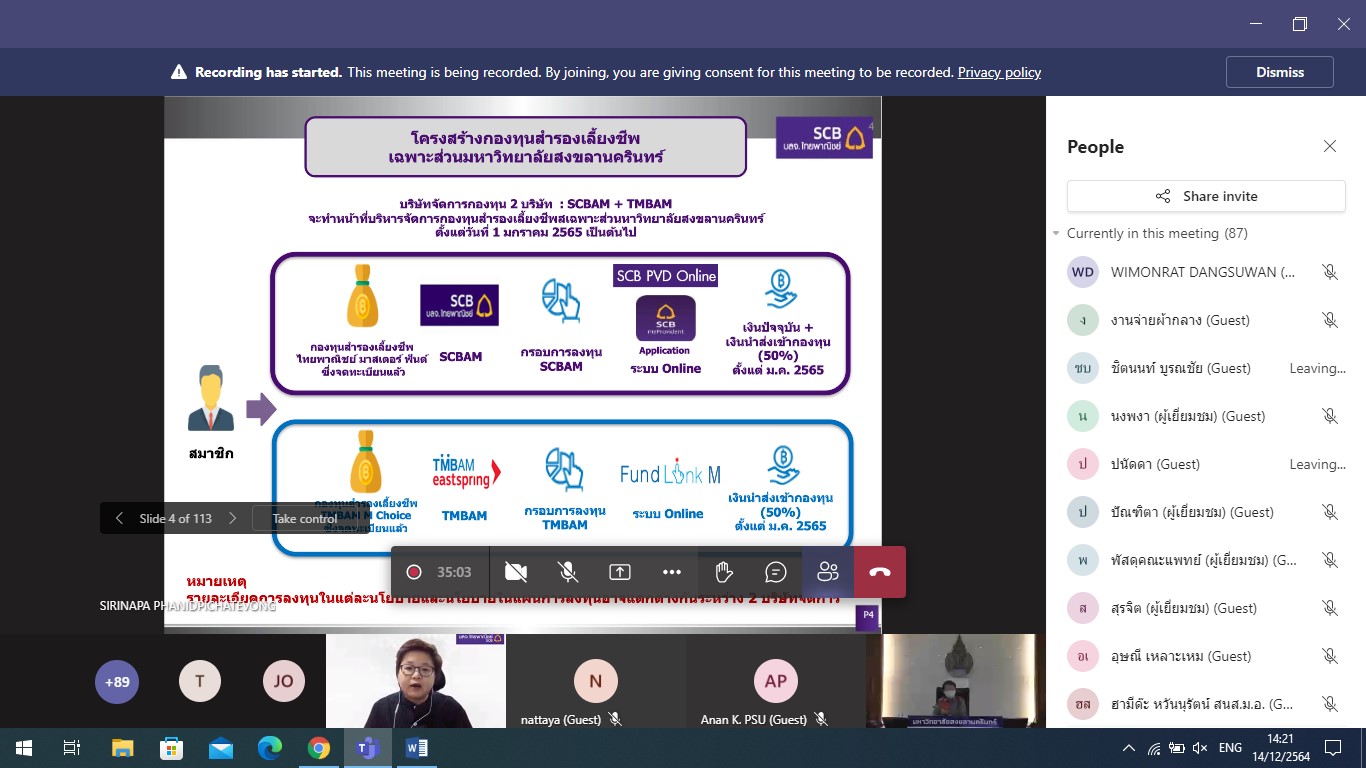Launch Microsoft Edge from the taskbar
Viewport: 1366px width, 768px height.
(x=270, y=748)
